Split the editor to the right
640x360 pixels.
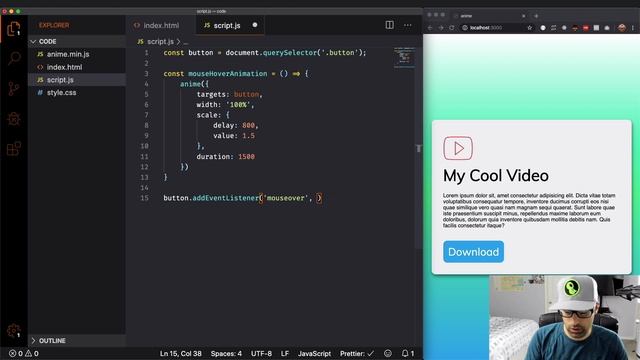389,25
